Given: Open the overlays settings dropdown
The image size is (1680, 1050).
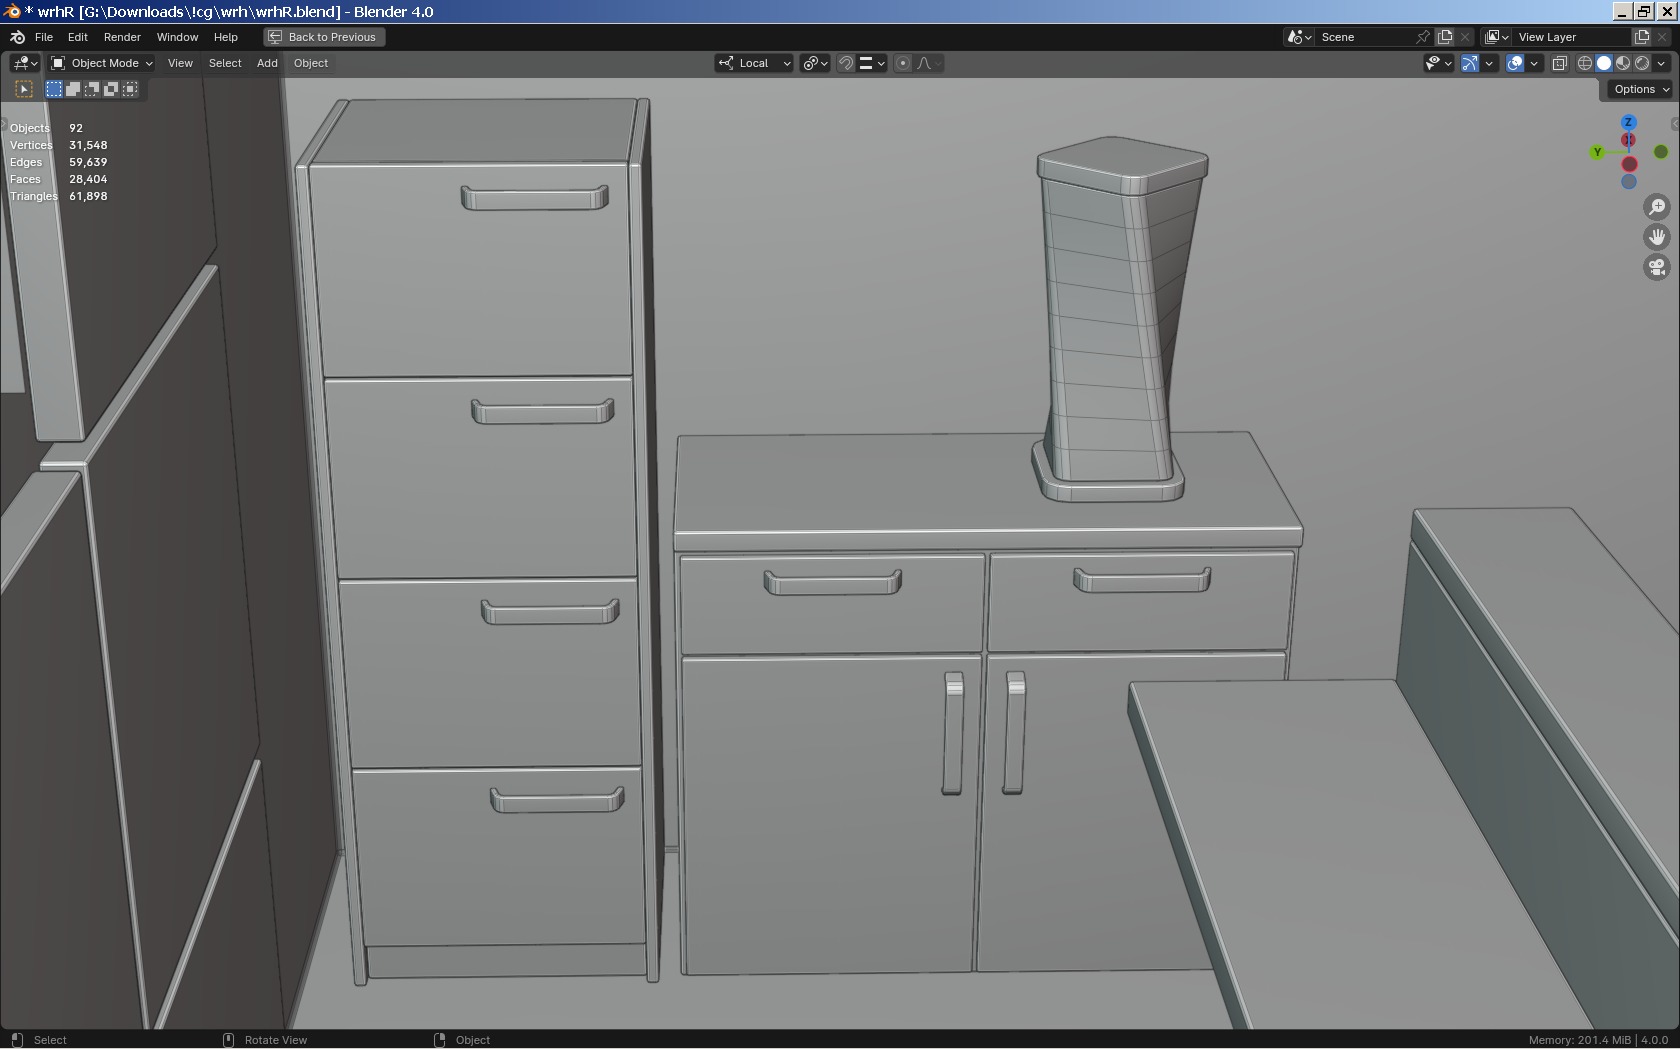Looking at the screenshot, I should (1534, 63).
